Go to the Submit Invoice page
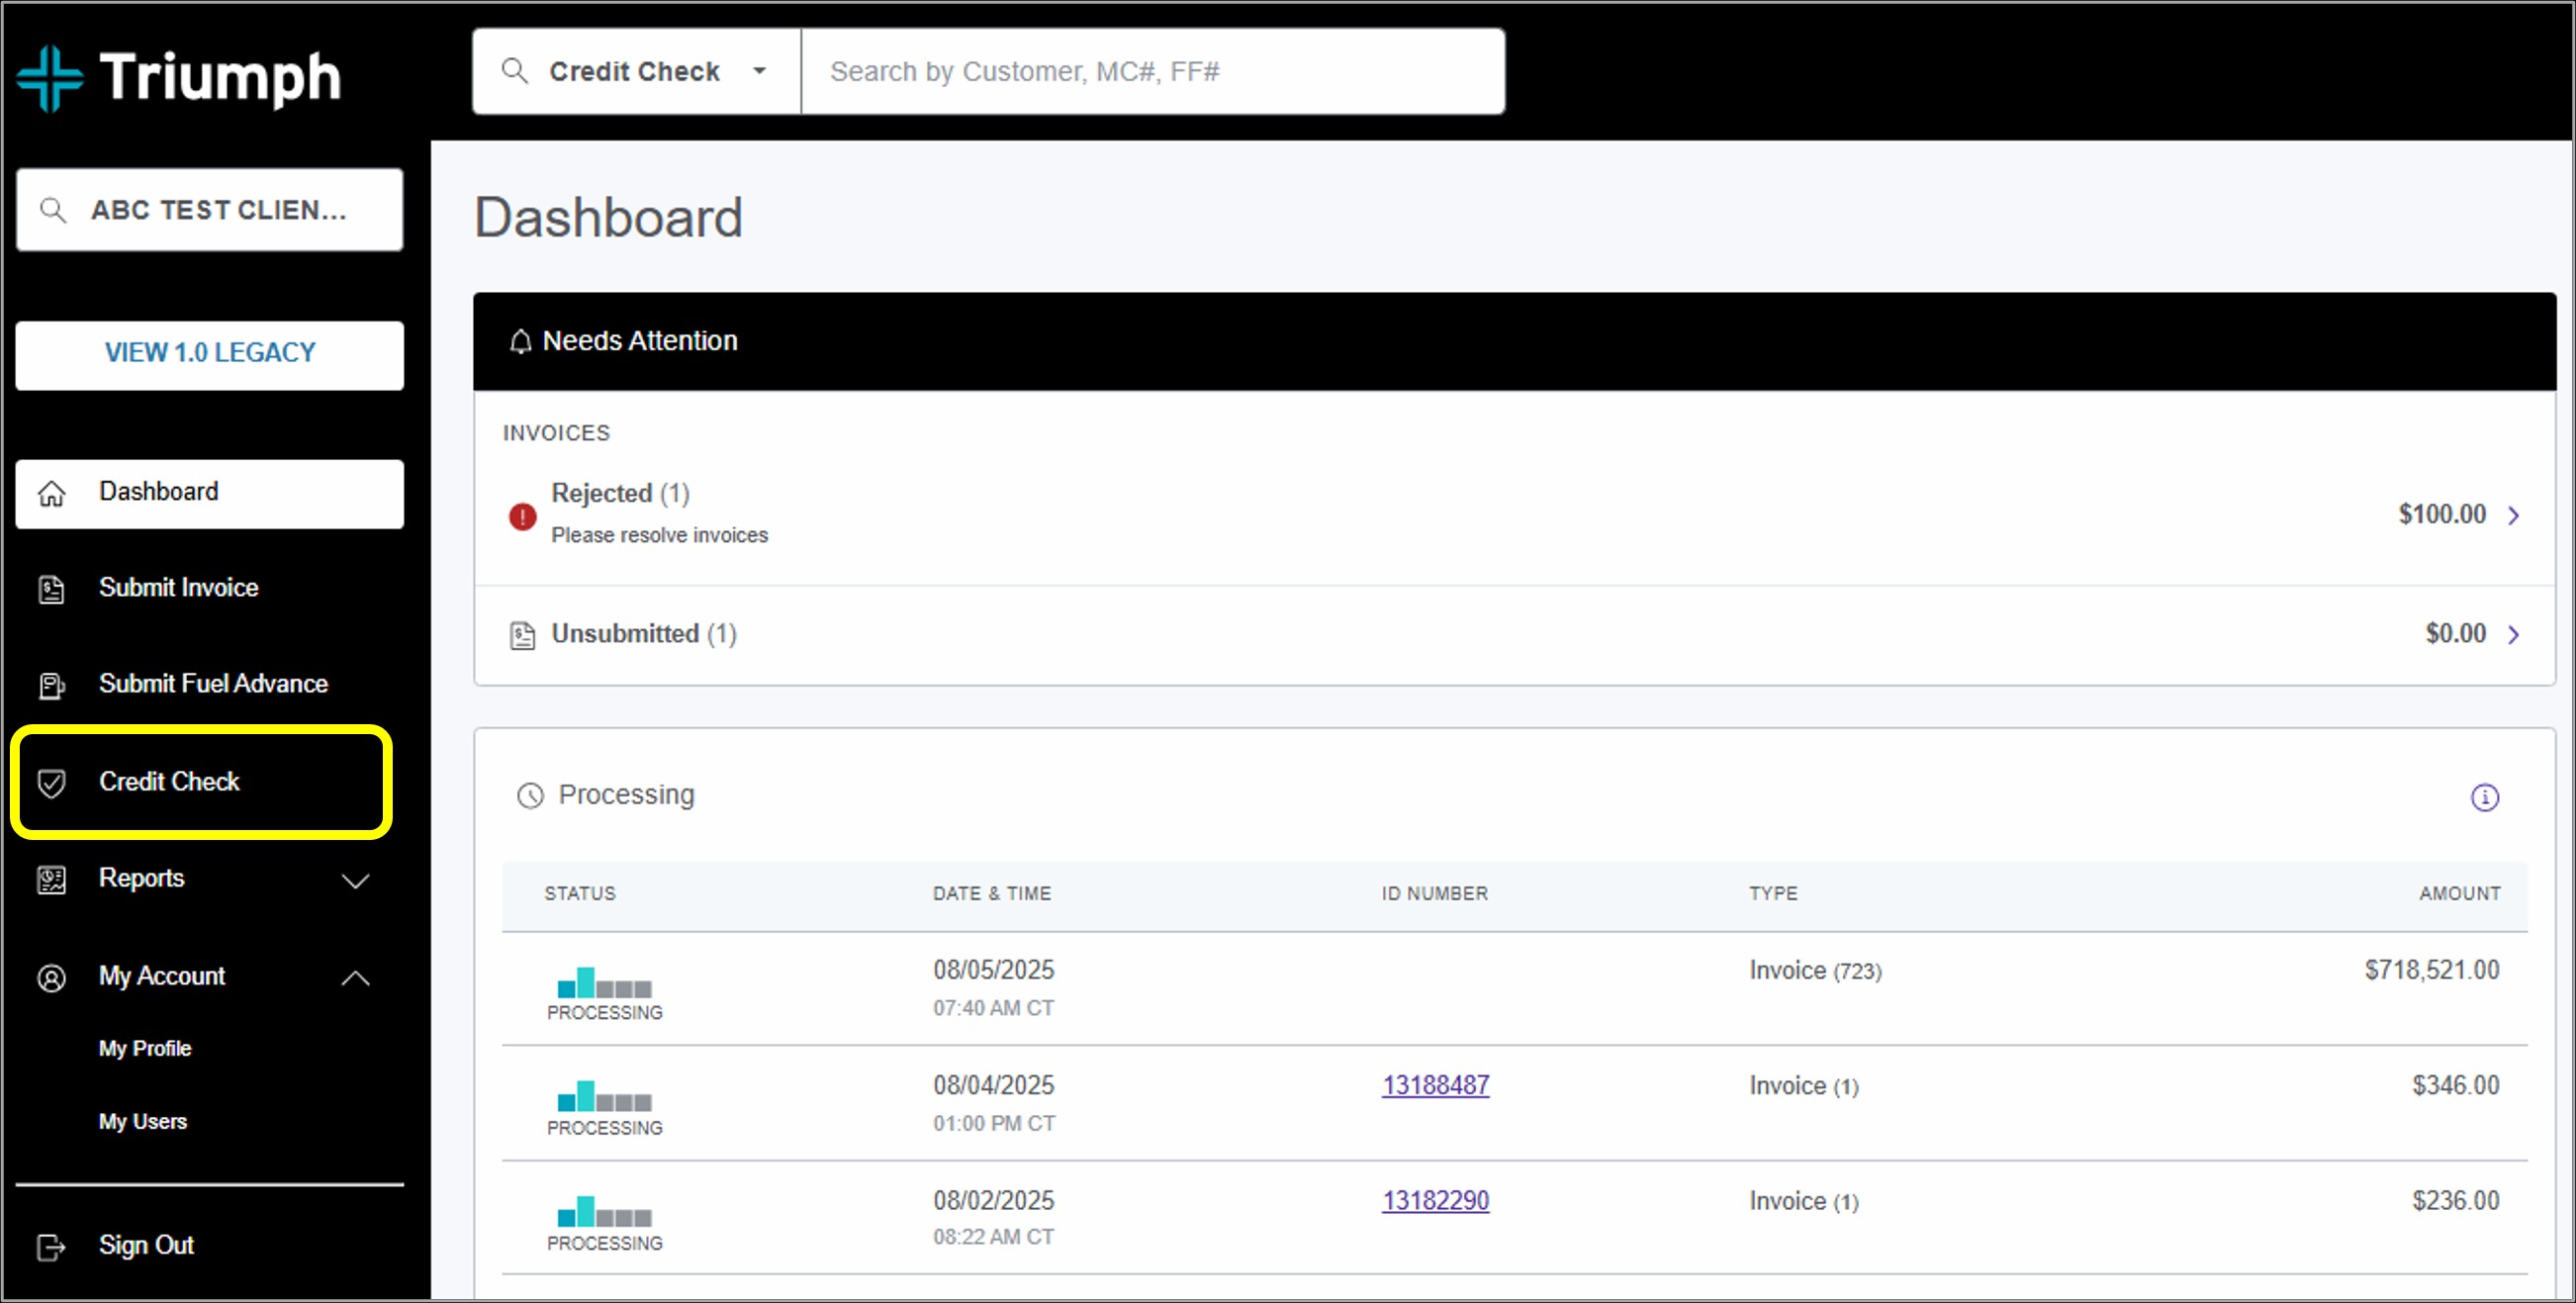The width and height of the screenshot is (2576, 1303). coord(178,588)
